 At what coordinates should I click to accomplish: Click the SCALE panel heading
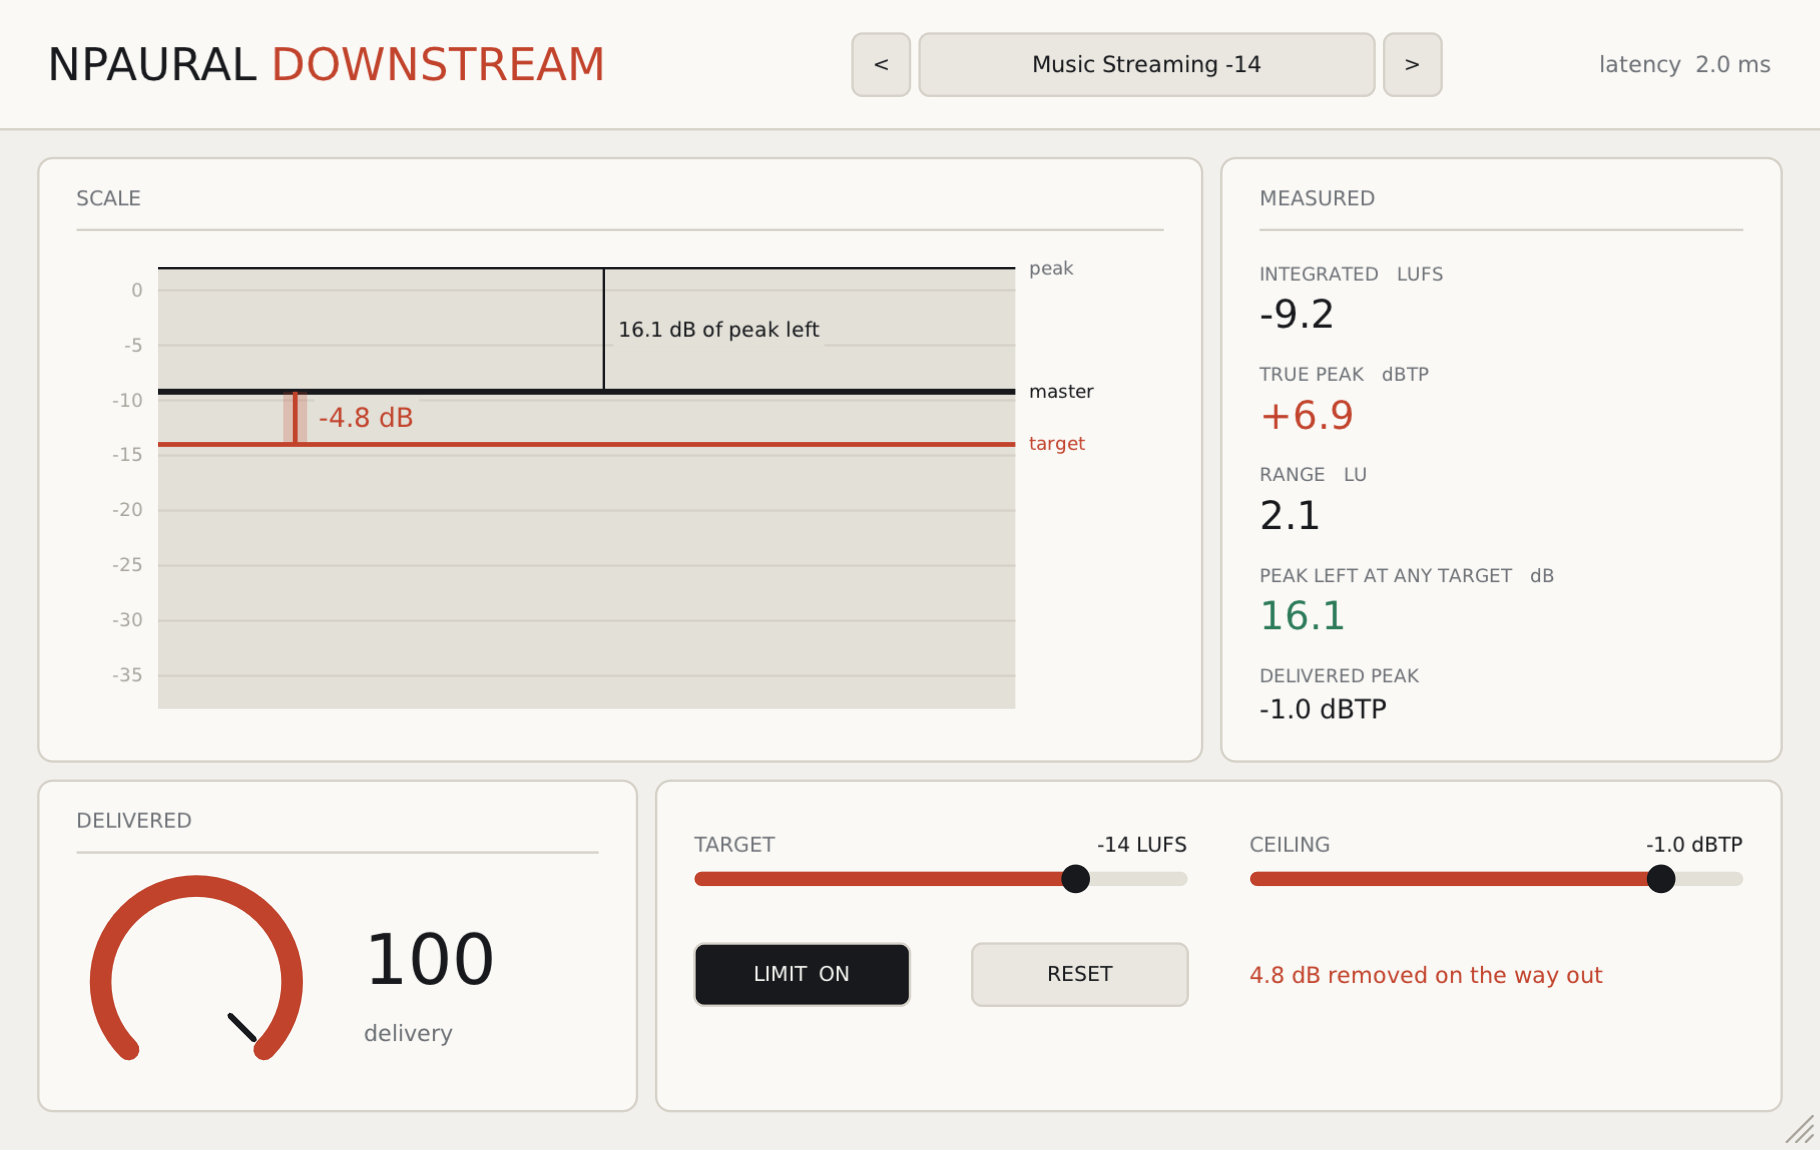coord(109,198)
